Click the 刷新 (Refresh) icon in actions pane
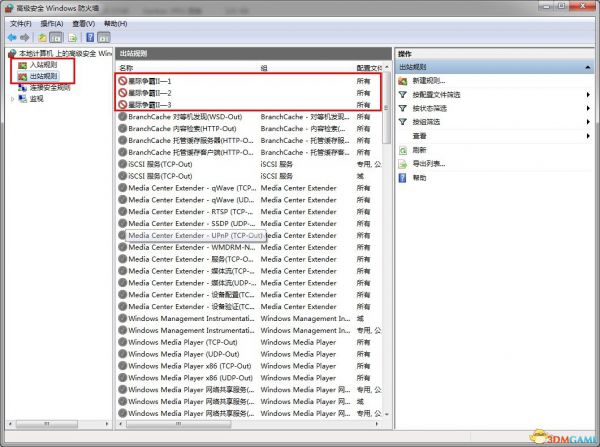This screenshot has width=600, height=447. pos(403,149)
